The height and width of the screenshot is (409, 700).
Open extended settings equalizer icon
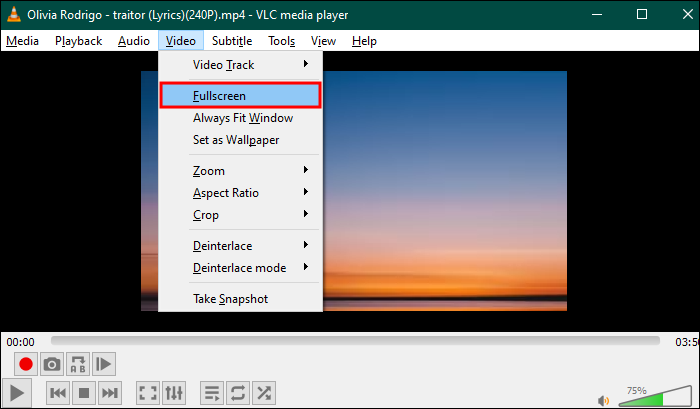coord(174,393)
